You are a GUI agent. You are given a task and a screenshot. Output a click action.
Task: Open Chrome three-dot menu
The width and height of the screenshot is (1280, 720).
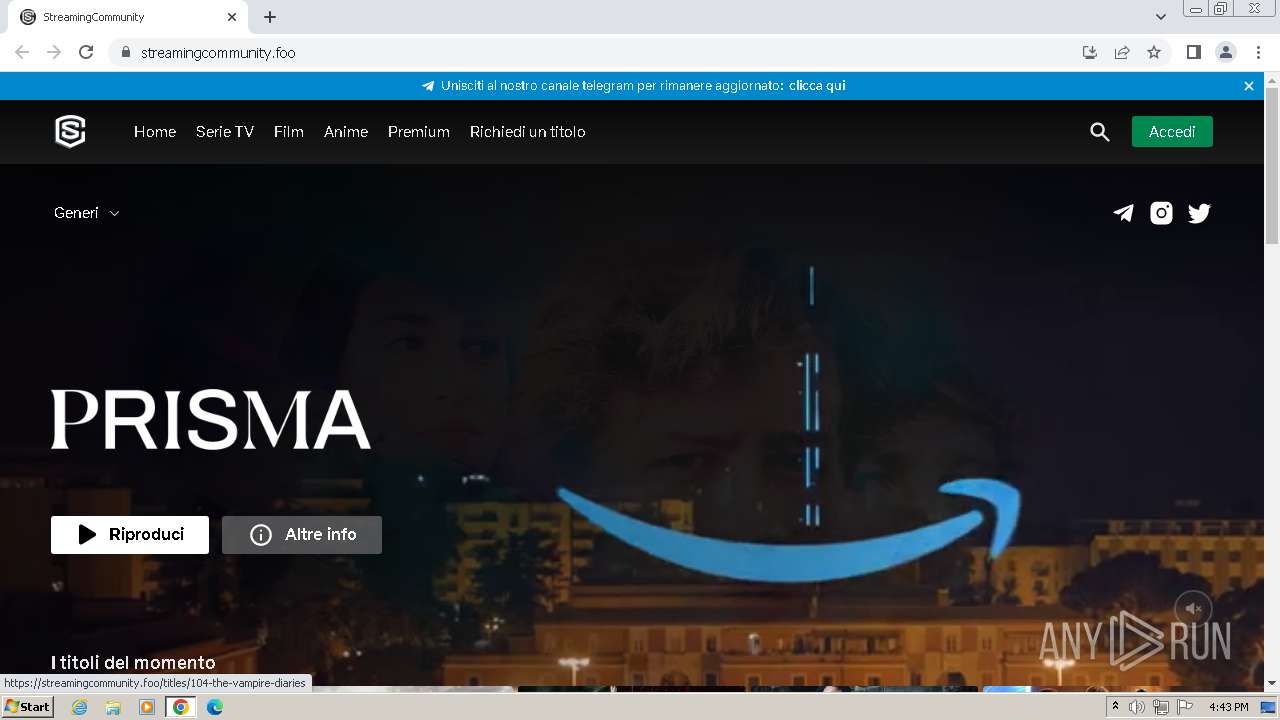pyautogui.click(x=1258, y=52)
